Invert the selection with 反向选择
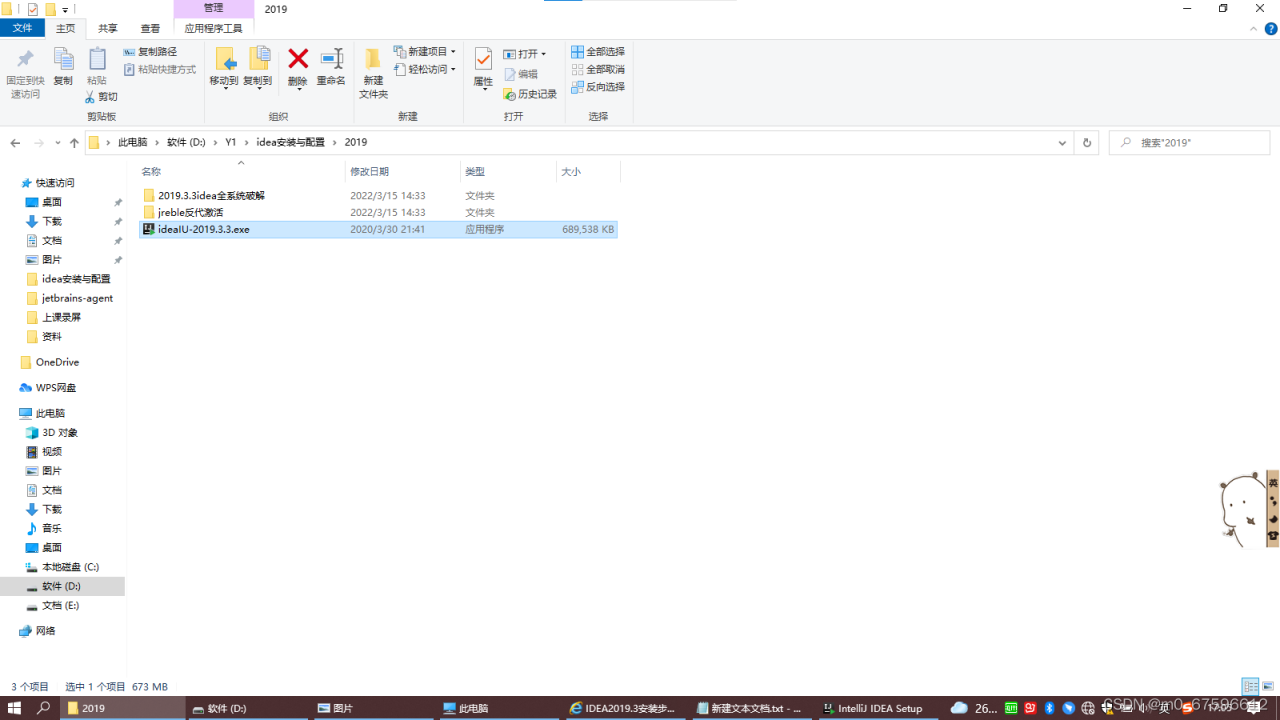 point(598,87)
